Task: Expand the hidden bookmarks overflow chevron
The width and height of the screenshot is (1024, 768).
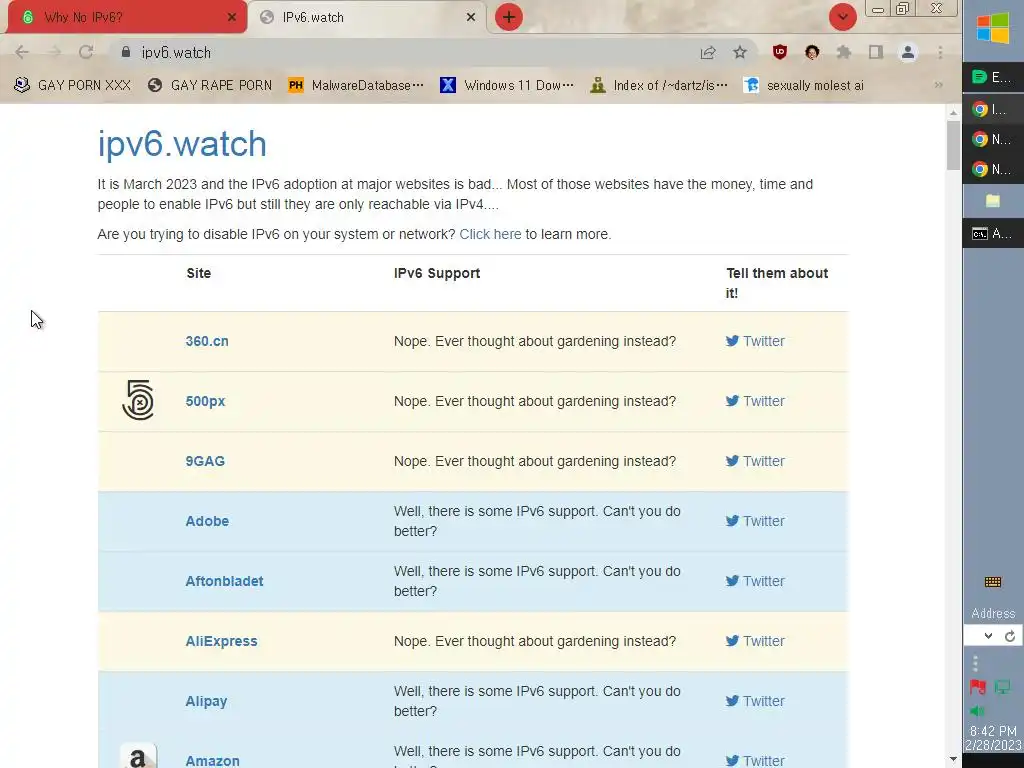Action: tap(938, 86)
